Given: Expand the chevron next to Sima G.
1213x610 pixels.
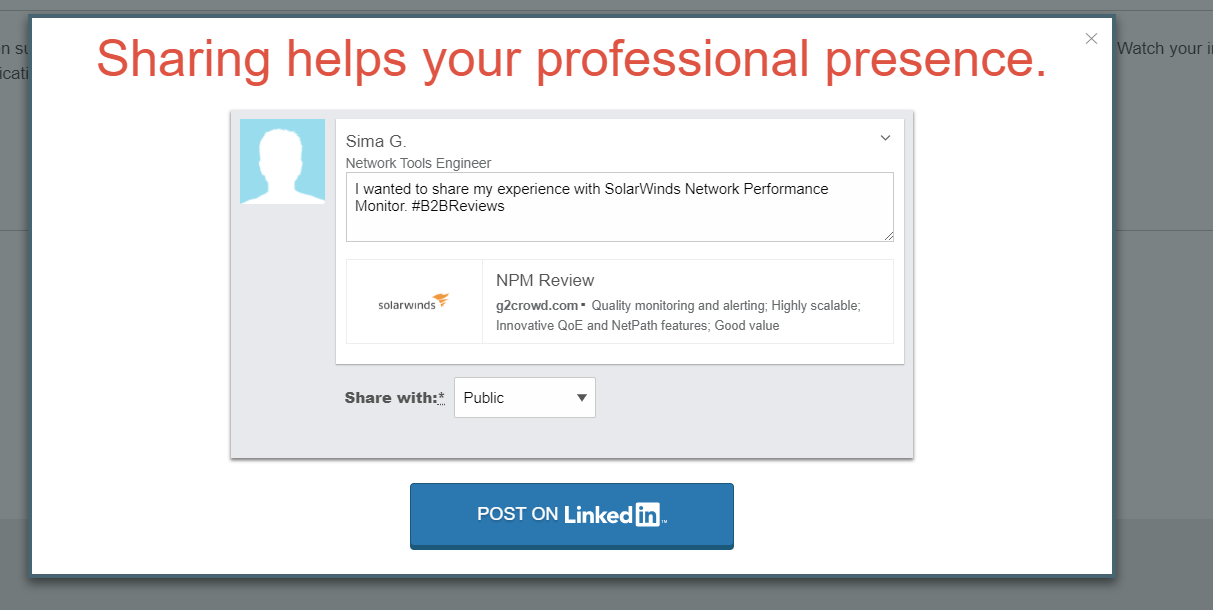Looking at the screenshot, I should click(884, 137).
